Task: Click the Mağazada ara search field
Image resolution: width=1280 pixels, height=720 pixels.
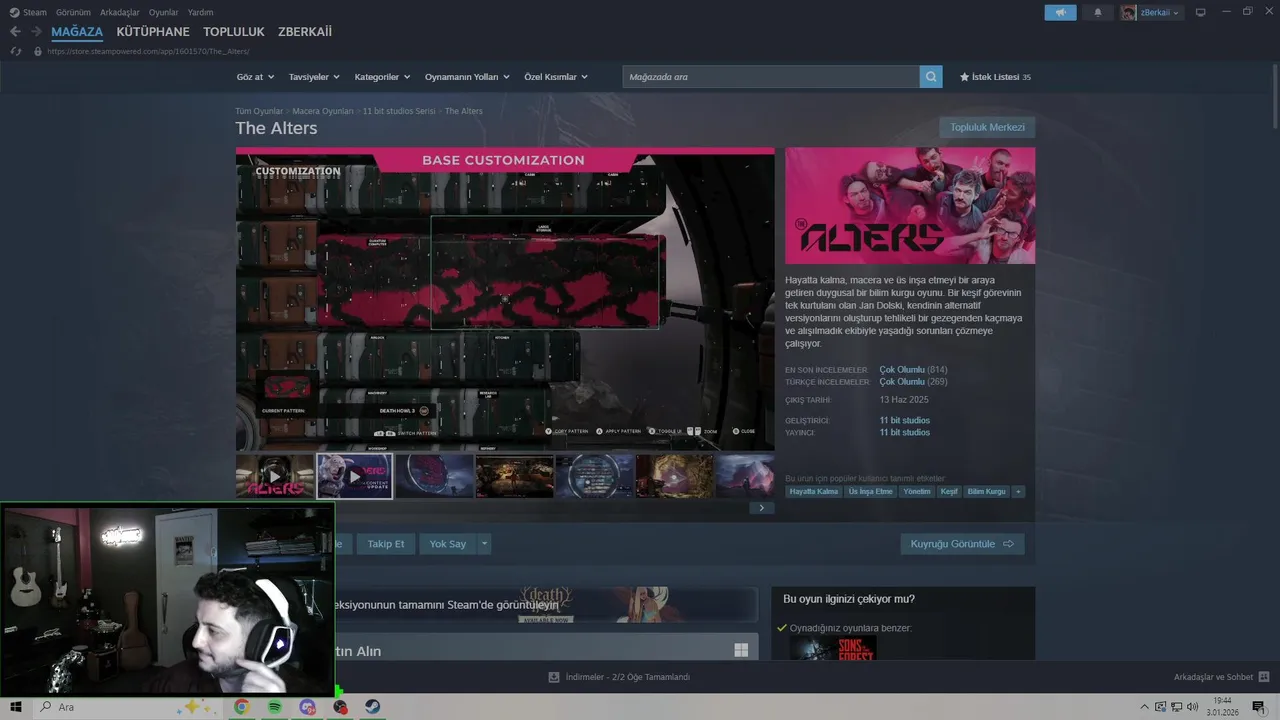Action: pyautogui.click(x=771, y=77)
